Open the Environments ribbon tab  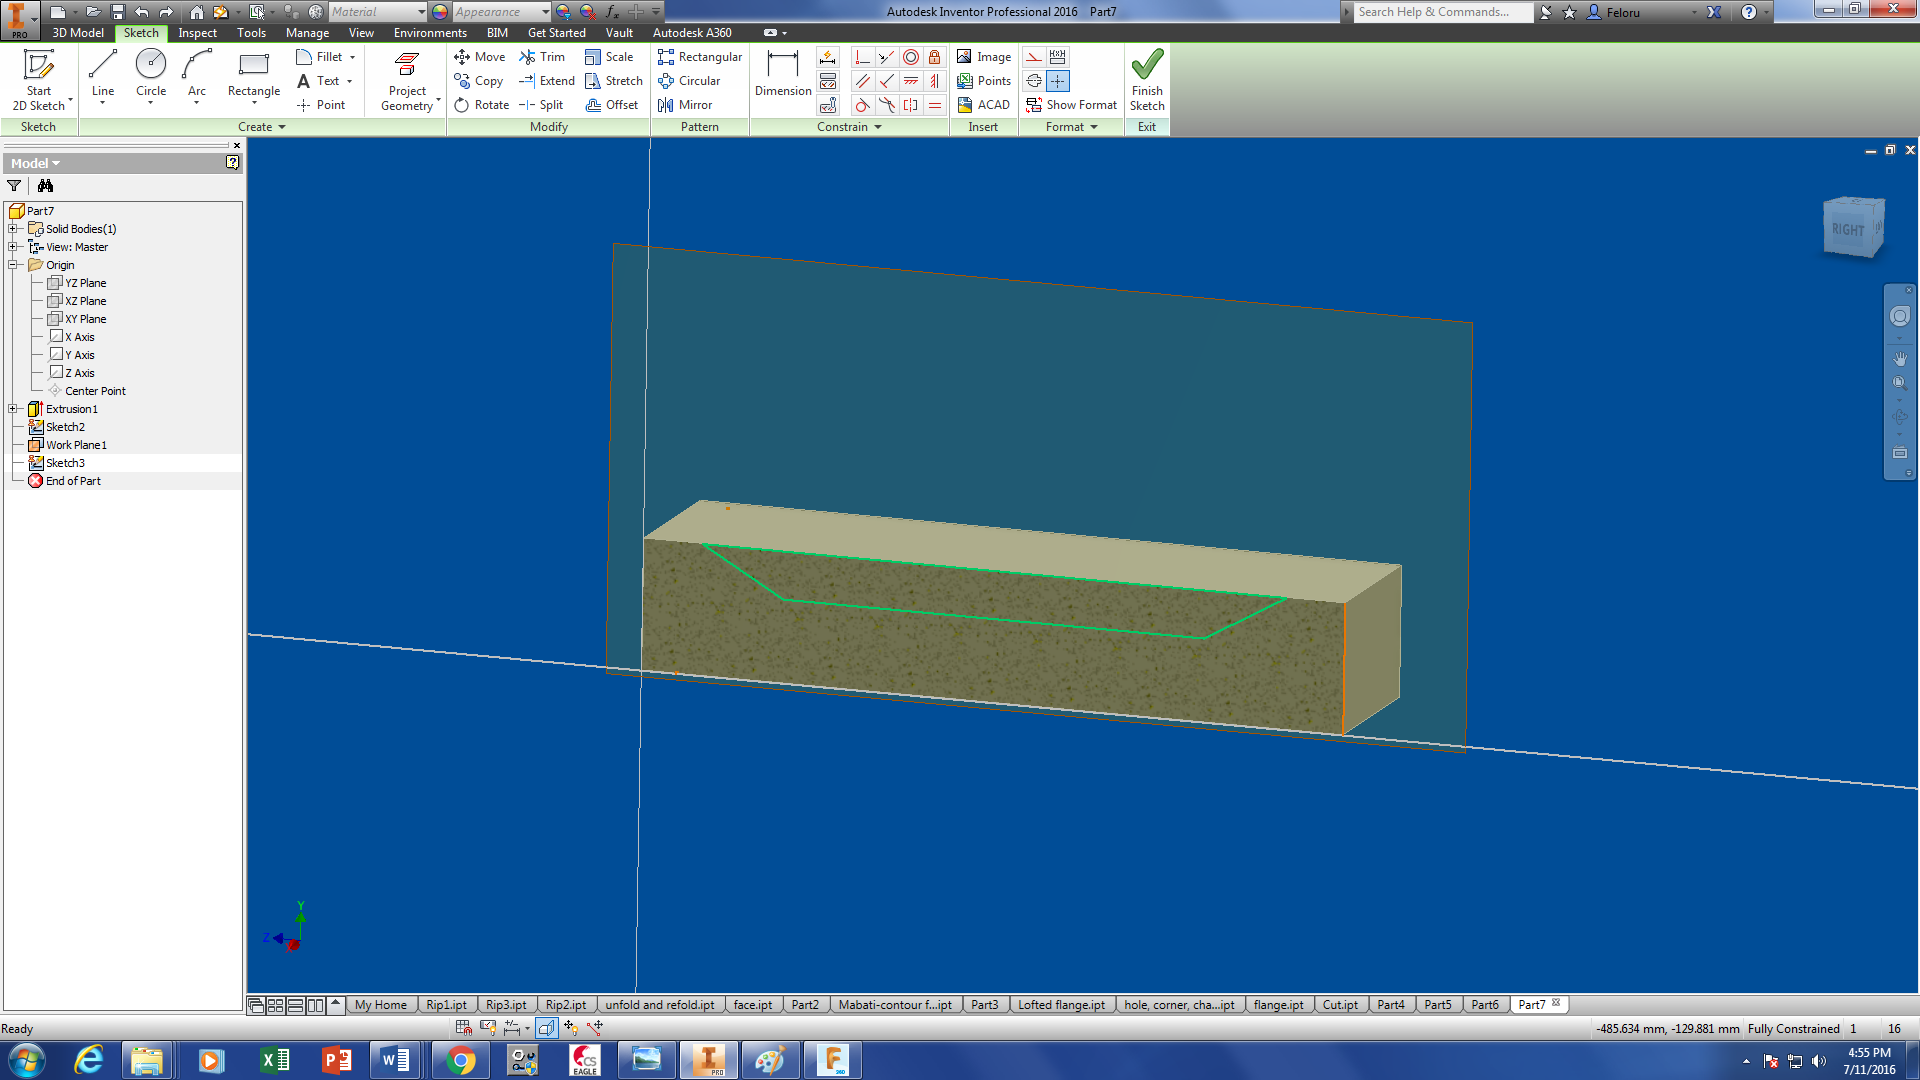click(x=430, y=33)
